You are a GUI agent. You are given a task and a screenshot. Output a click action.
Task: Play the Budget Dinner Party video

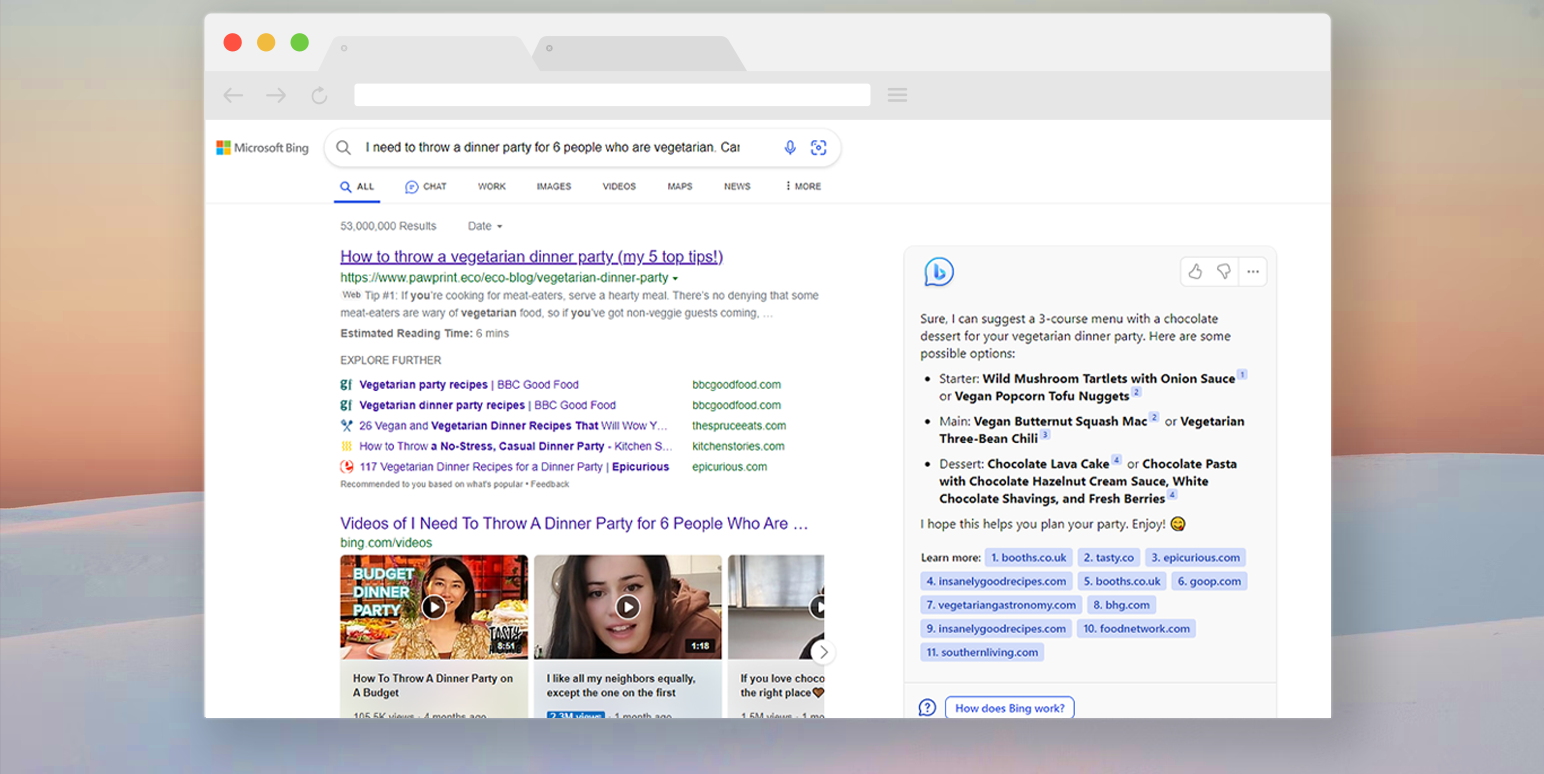(x=433, y=606)
